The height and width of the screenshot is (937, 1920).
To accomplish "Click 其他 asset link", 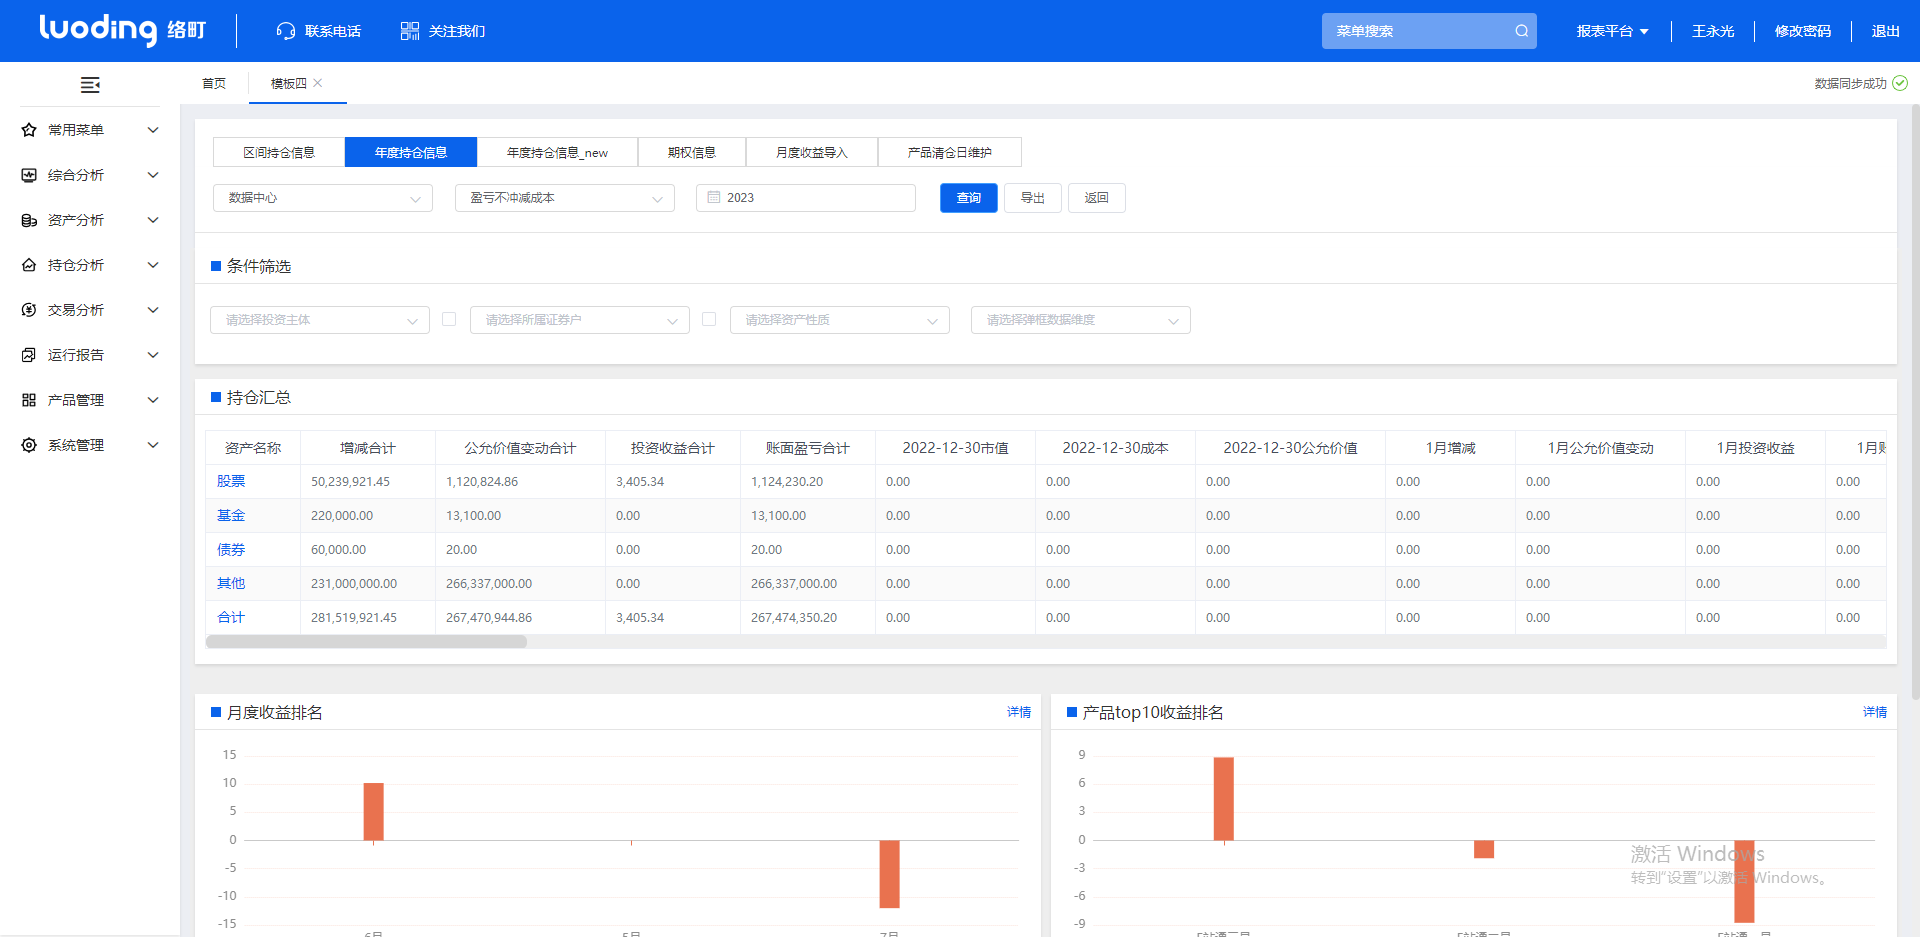I will 231,583.
